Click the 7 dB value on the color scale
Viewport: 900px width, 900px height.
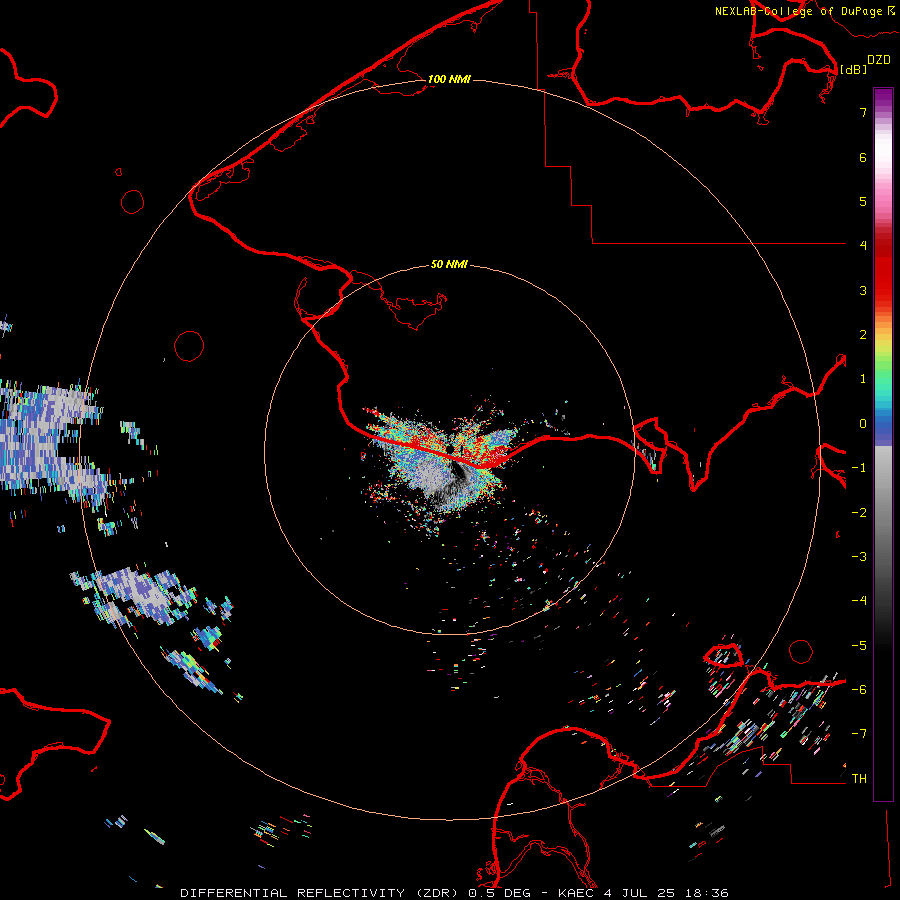pos(863,112)
